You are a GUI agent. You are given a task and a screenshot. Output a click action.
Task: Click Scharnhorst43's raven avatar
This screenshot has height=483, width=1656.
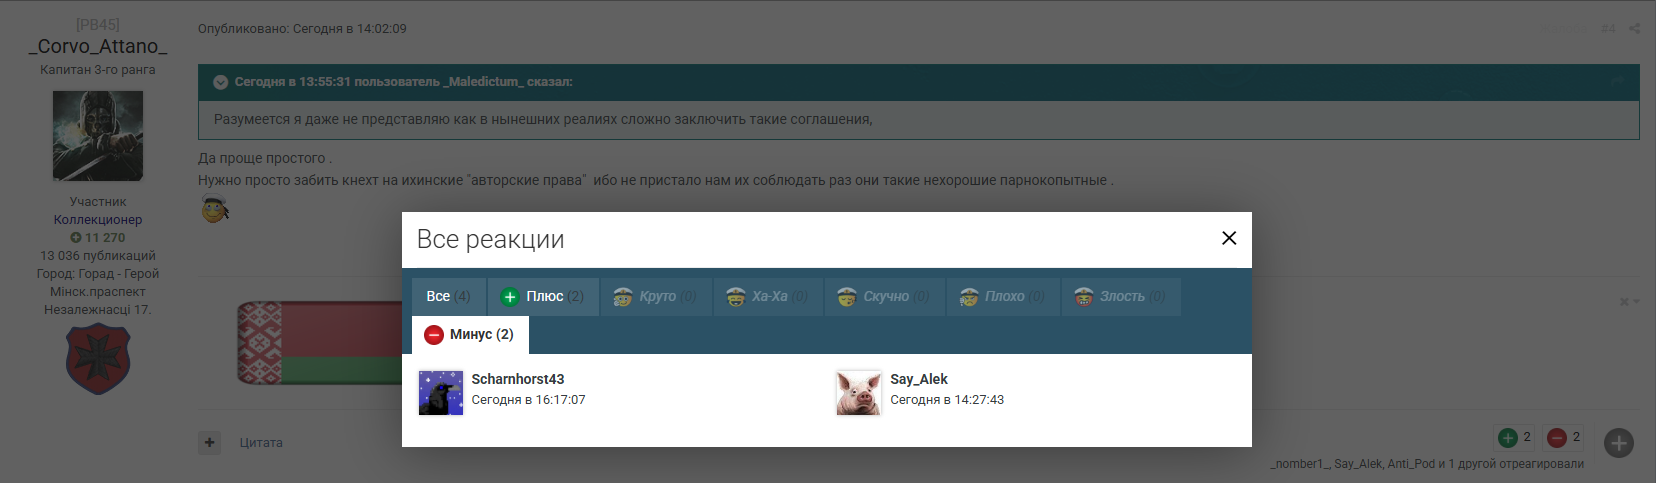coord(441,392)
